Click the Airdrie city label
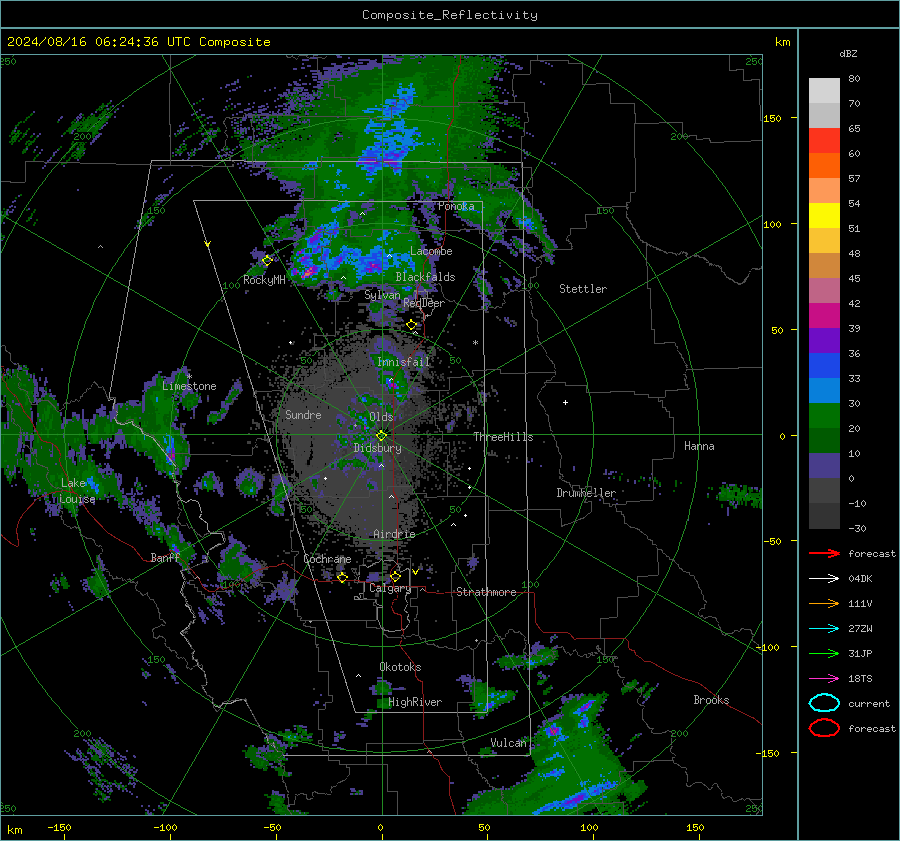Image resolution: width=900 pixels, height=841 pixels. click(x=394, y=534)
